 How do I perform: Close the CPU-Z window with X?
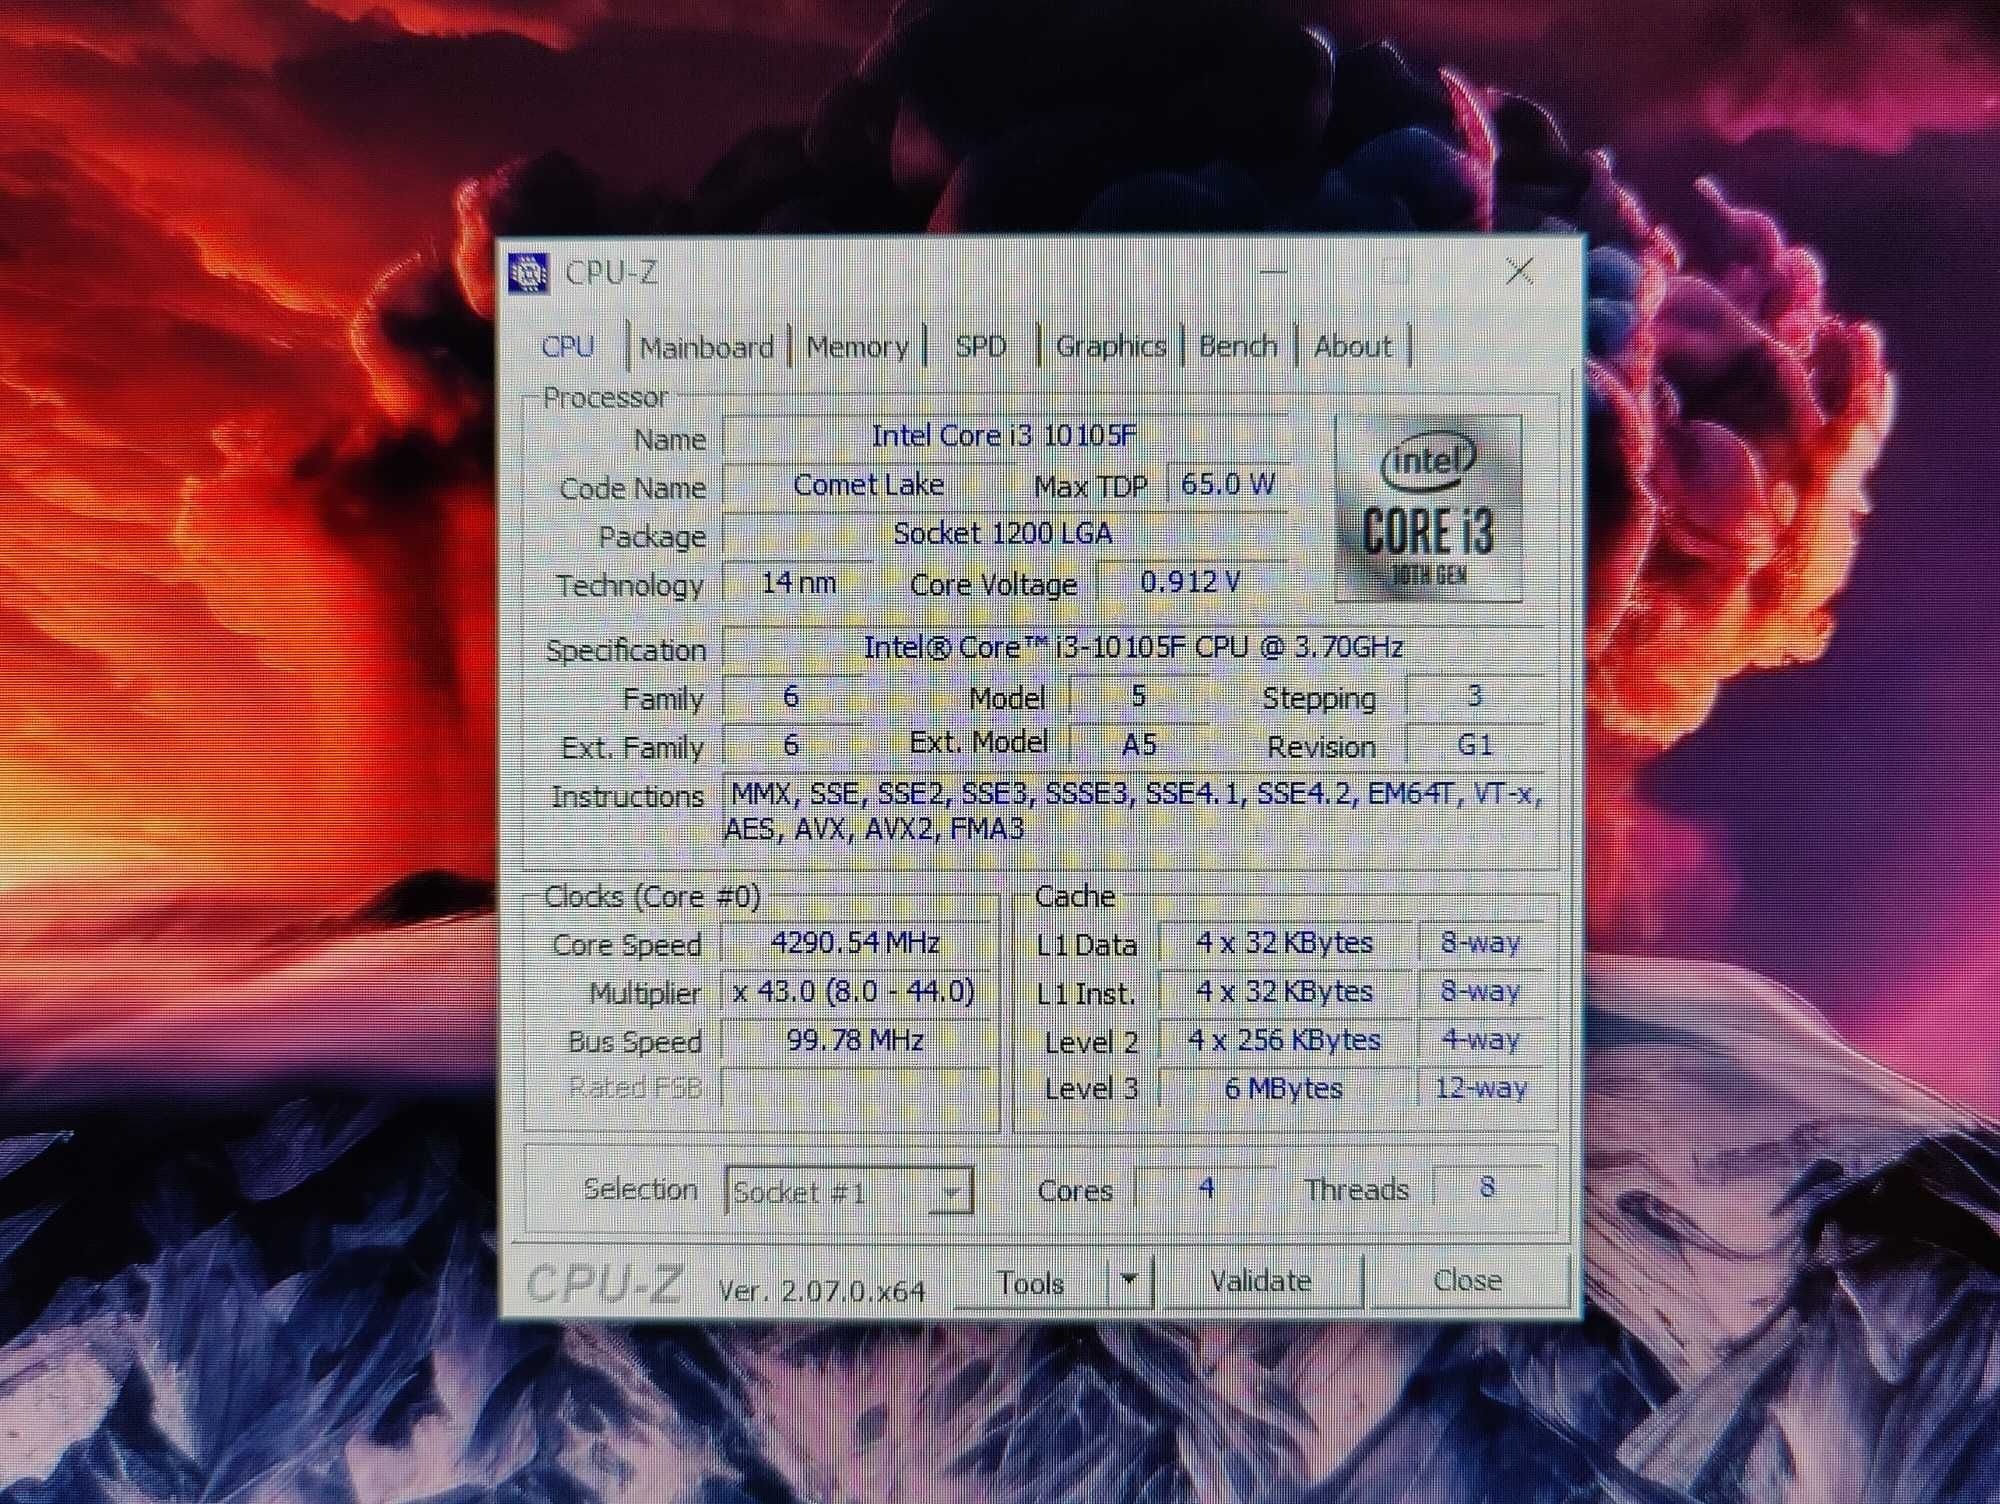1520,270
